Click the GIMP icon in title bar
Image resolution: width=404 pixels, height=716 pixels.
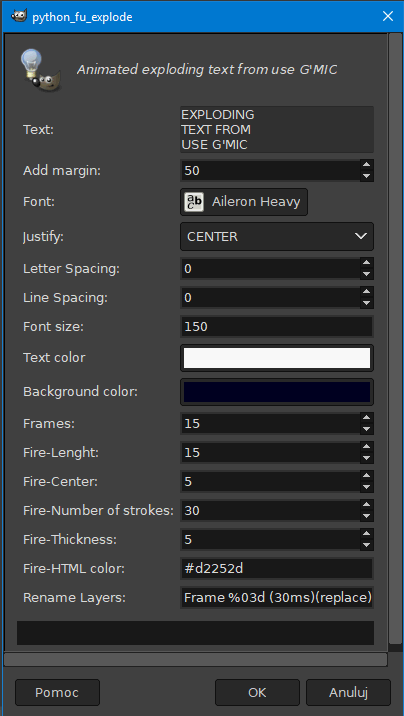pos(19,17)
